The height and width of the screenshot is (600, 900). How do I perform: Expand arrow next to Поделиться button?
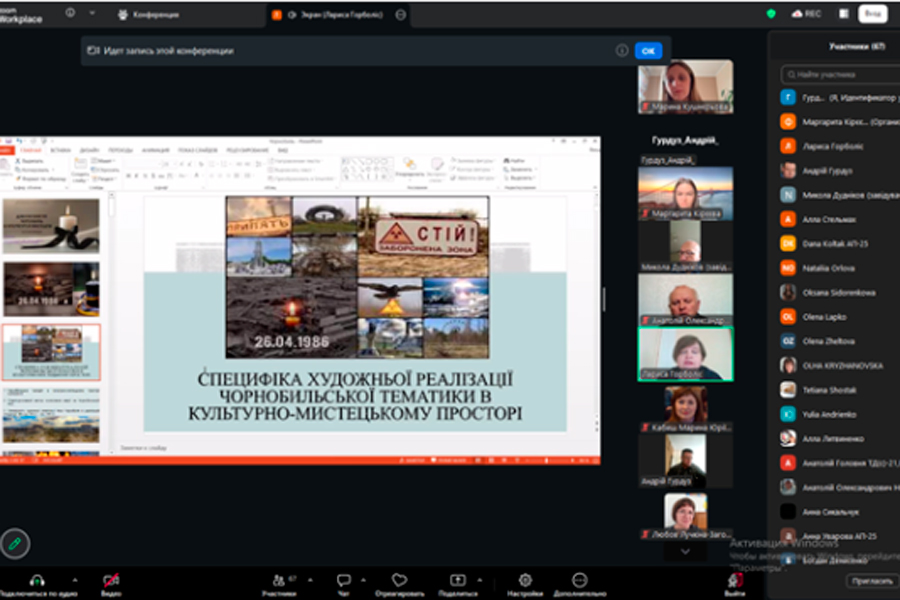pyautogui.click(x=480, y=580)
